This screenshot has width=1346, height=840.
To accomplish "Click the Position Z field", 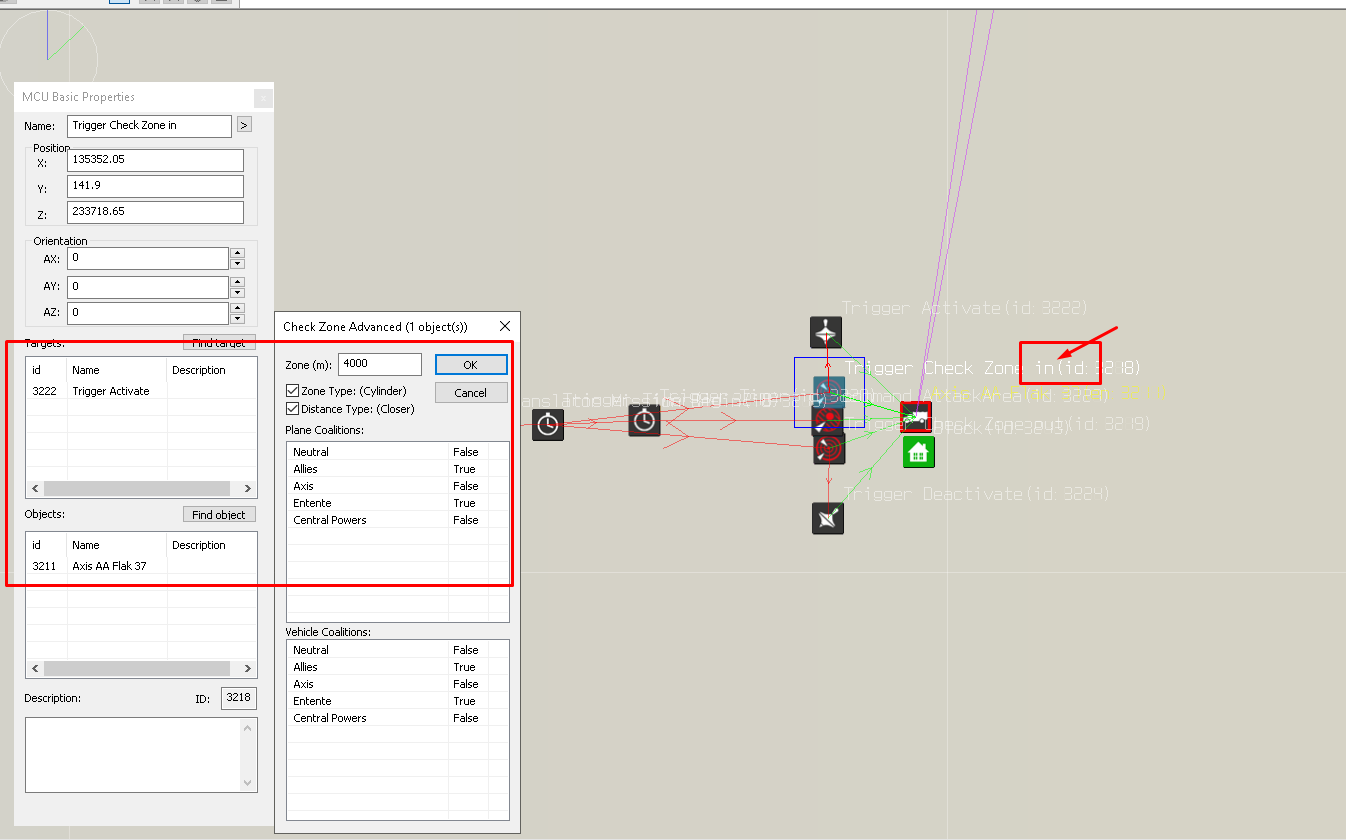I will click(x=156, y=212).
